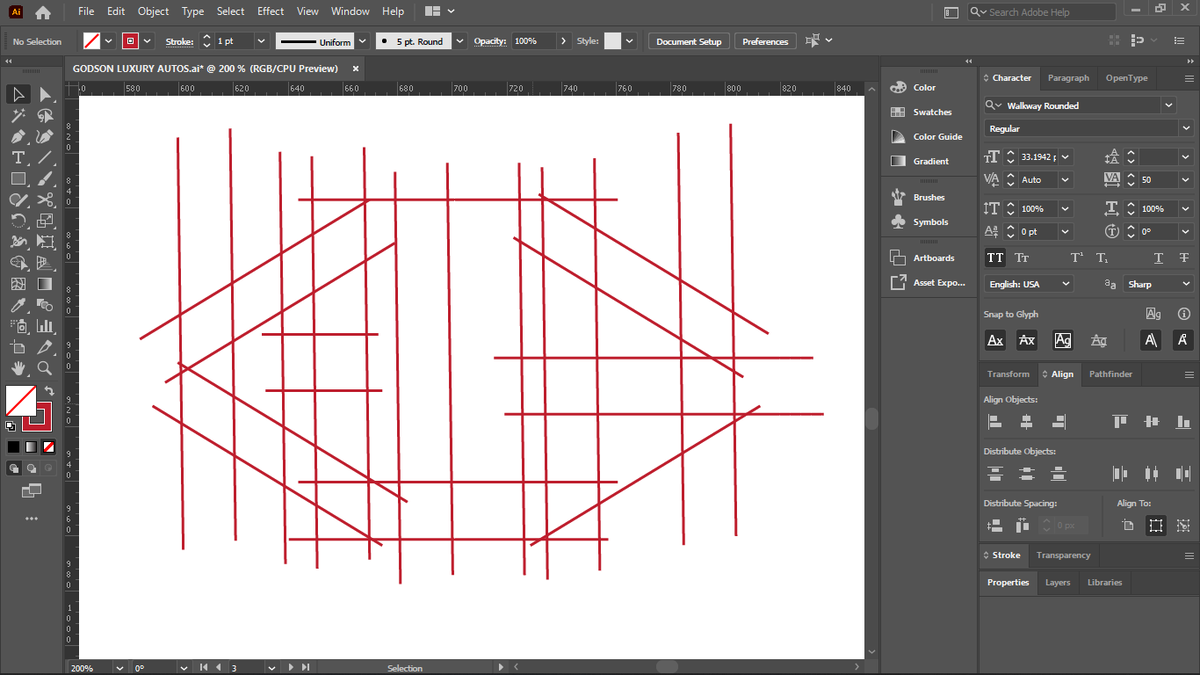
Task: Click the Document Setup button
Action: [689, 41]
